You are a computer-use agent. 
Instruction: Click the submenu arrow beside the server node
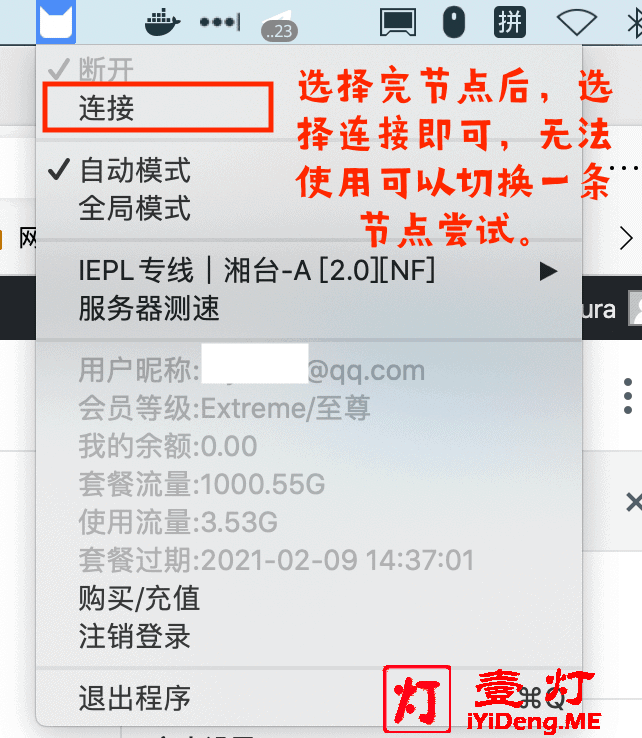(x=548, y=272)
